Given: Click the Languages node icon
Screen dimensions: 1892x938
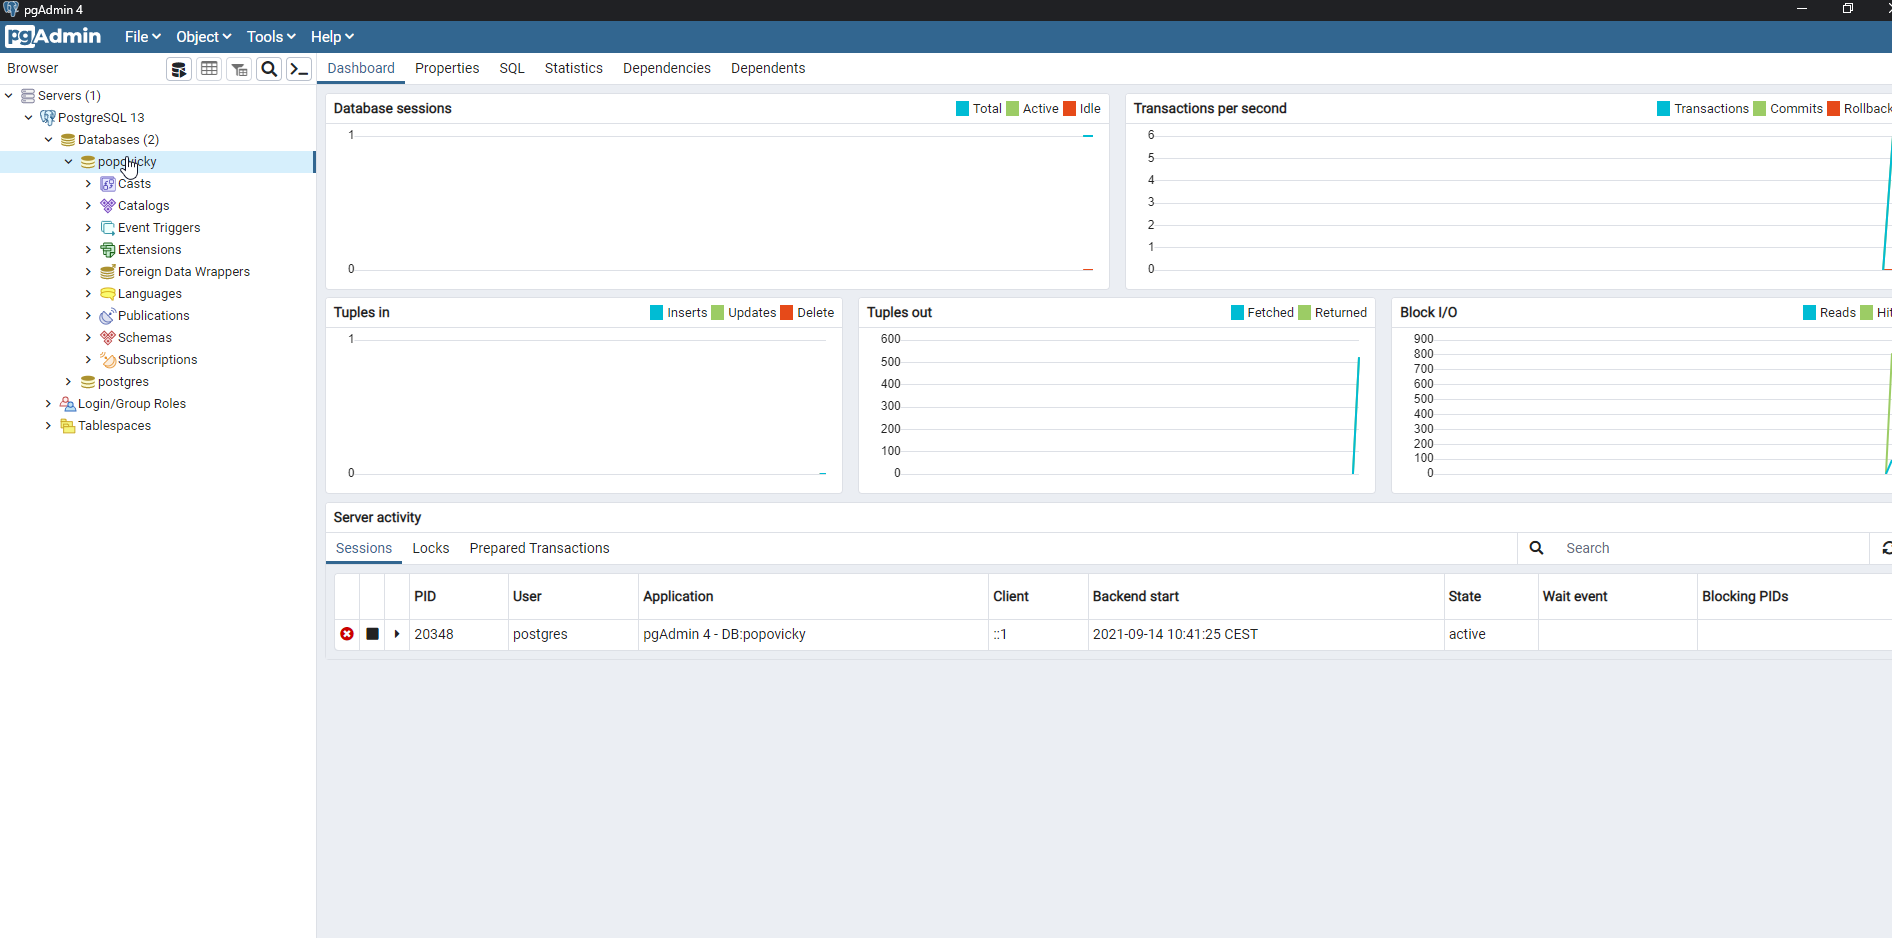Looking at the screenshot, I should pos(108,294).
